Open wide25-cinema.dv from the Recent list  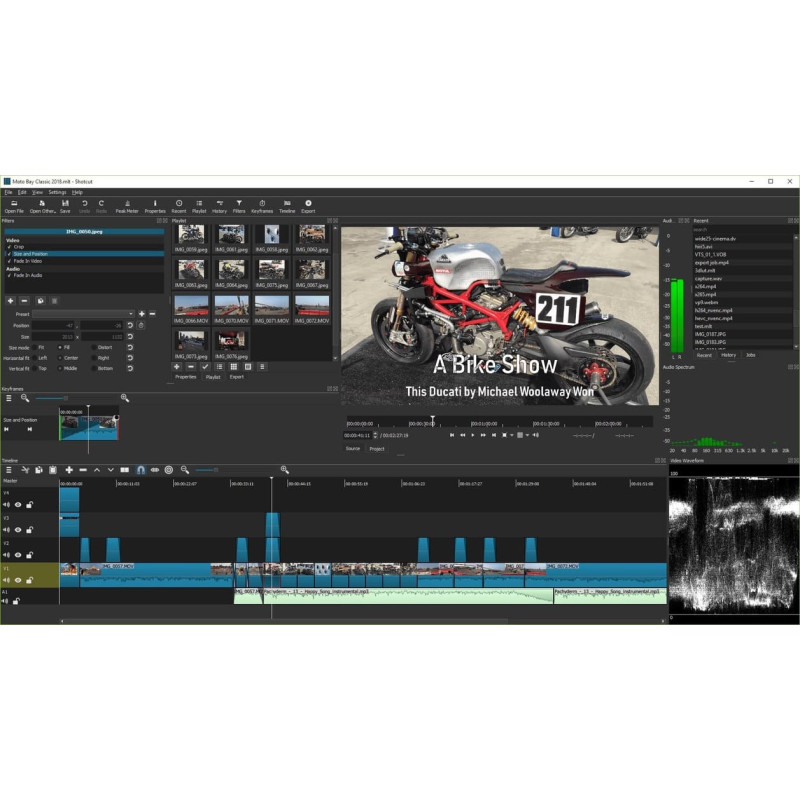coord(715,239)
